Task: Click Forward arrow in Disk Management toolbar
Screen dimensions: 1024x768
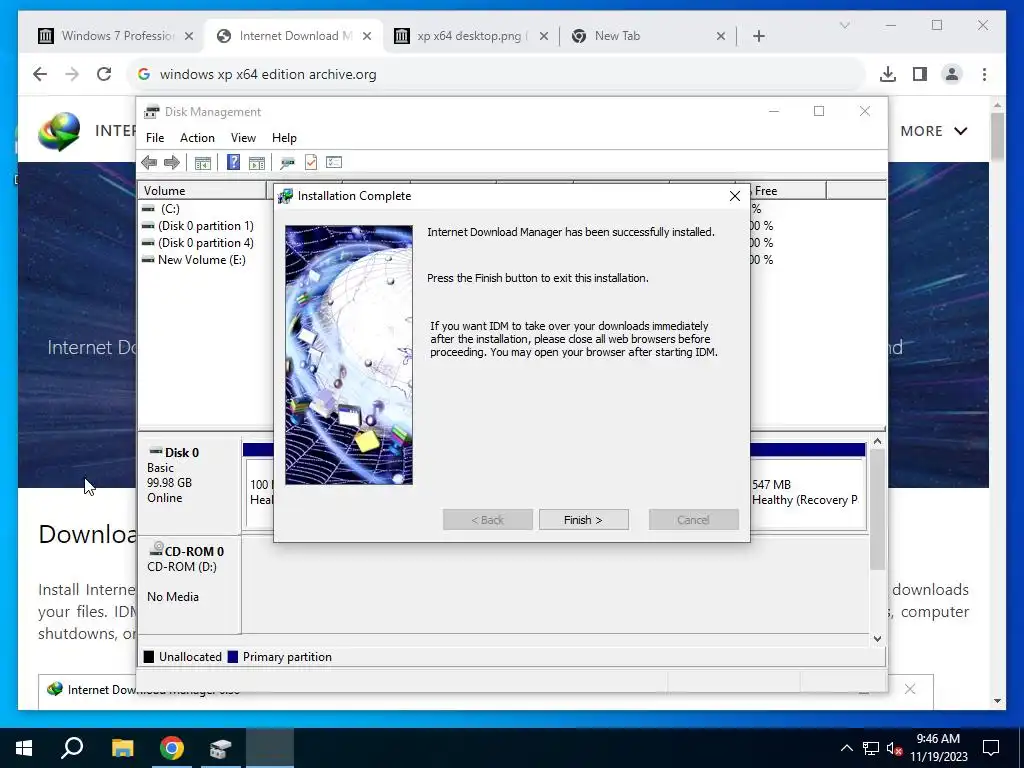Action: (x=172, y=163)
